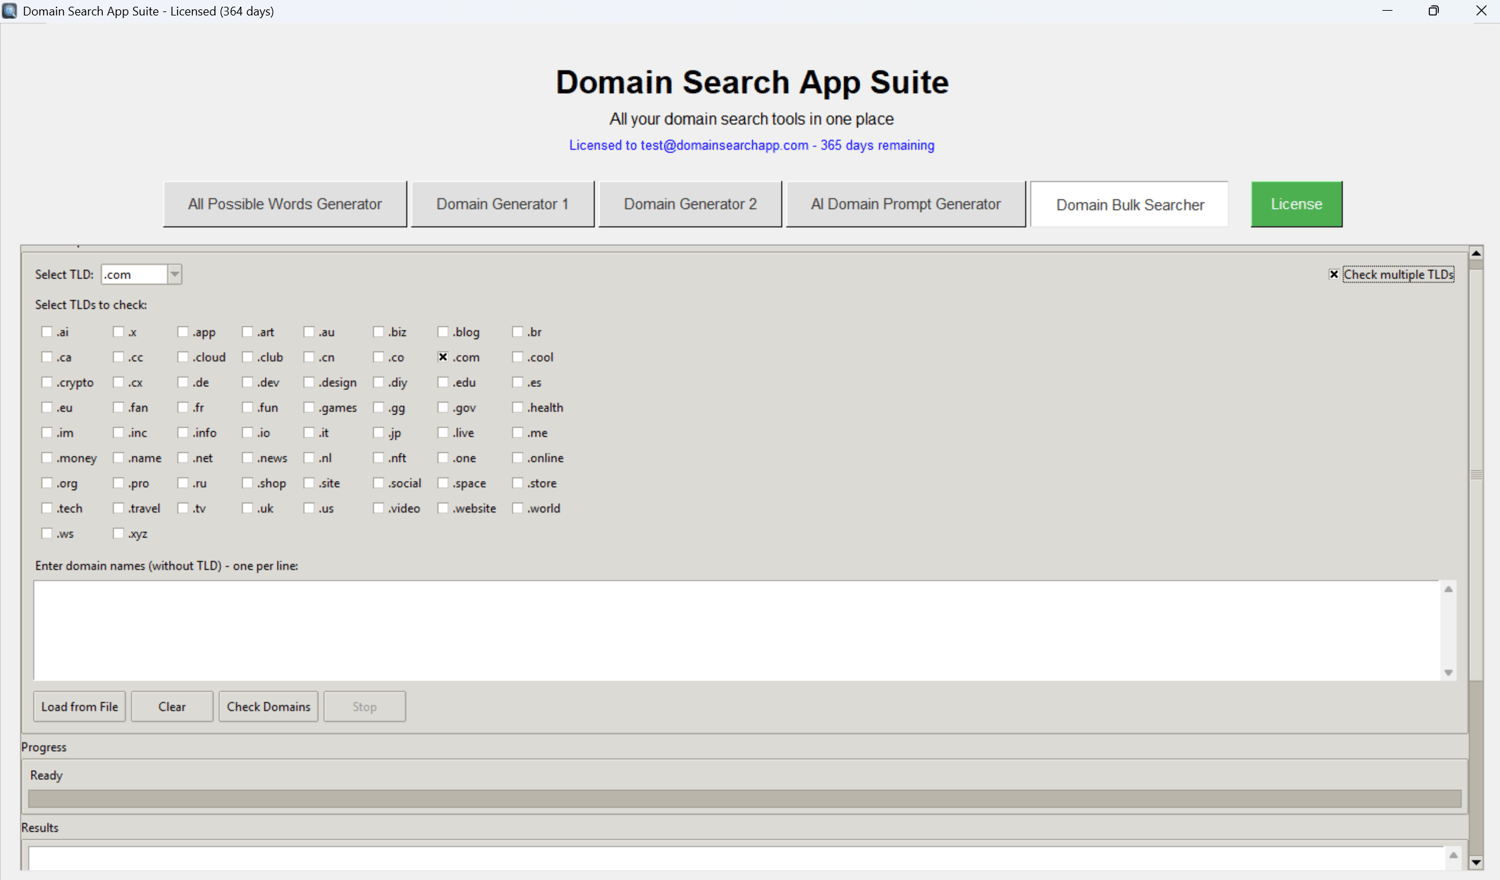Focus the domain names text area
The width and height of the screenshot is (1500, 880).
[736, 631]
